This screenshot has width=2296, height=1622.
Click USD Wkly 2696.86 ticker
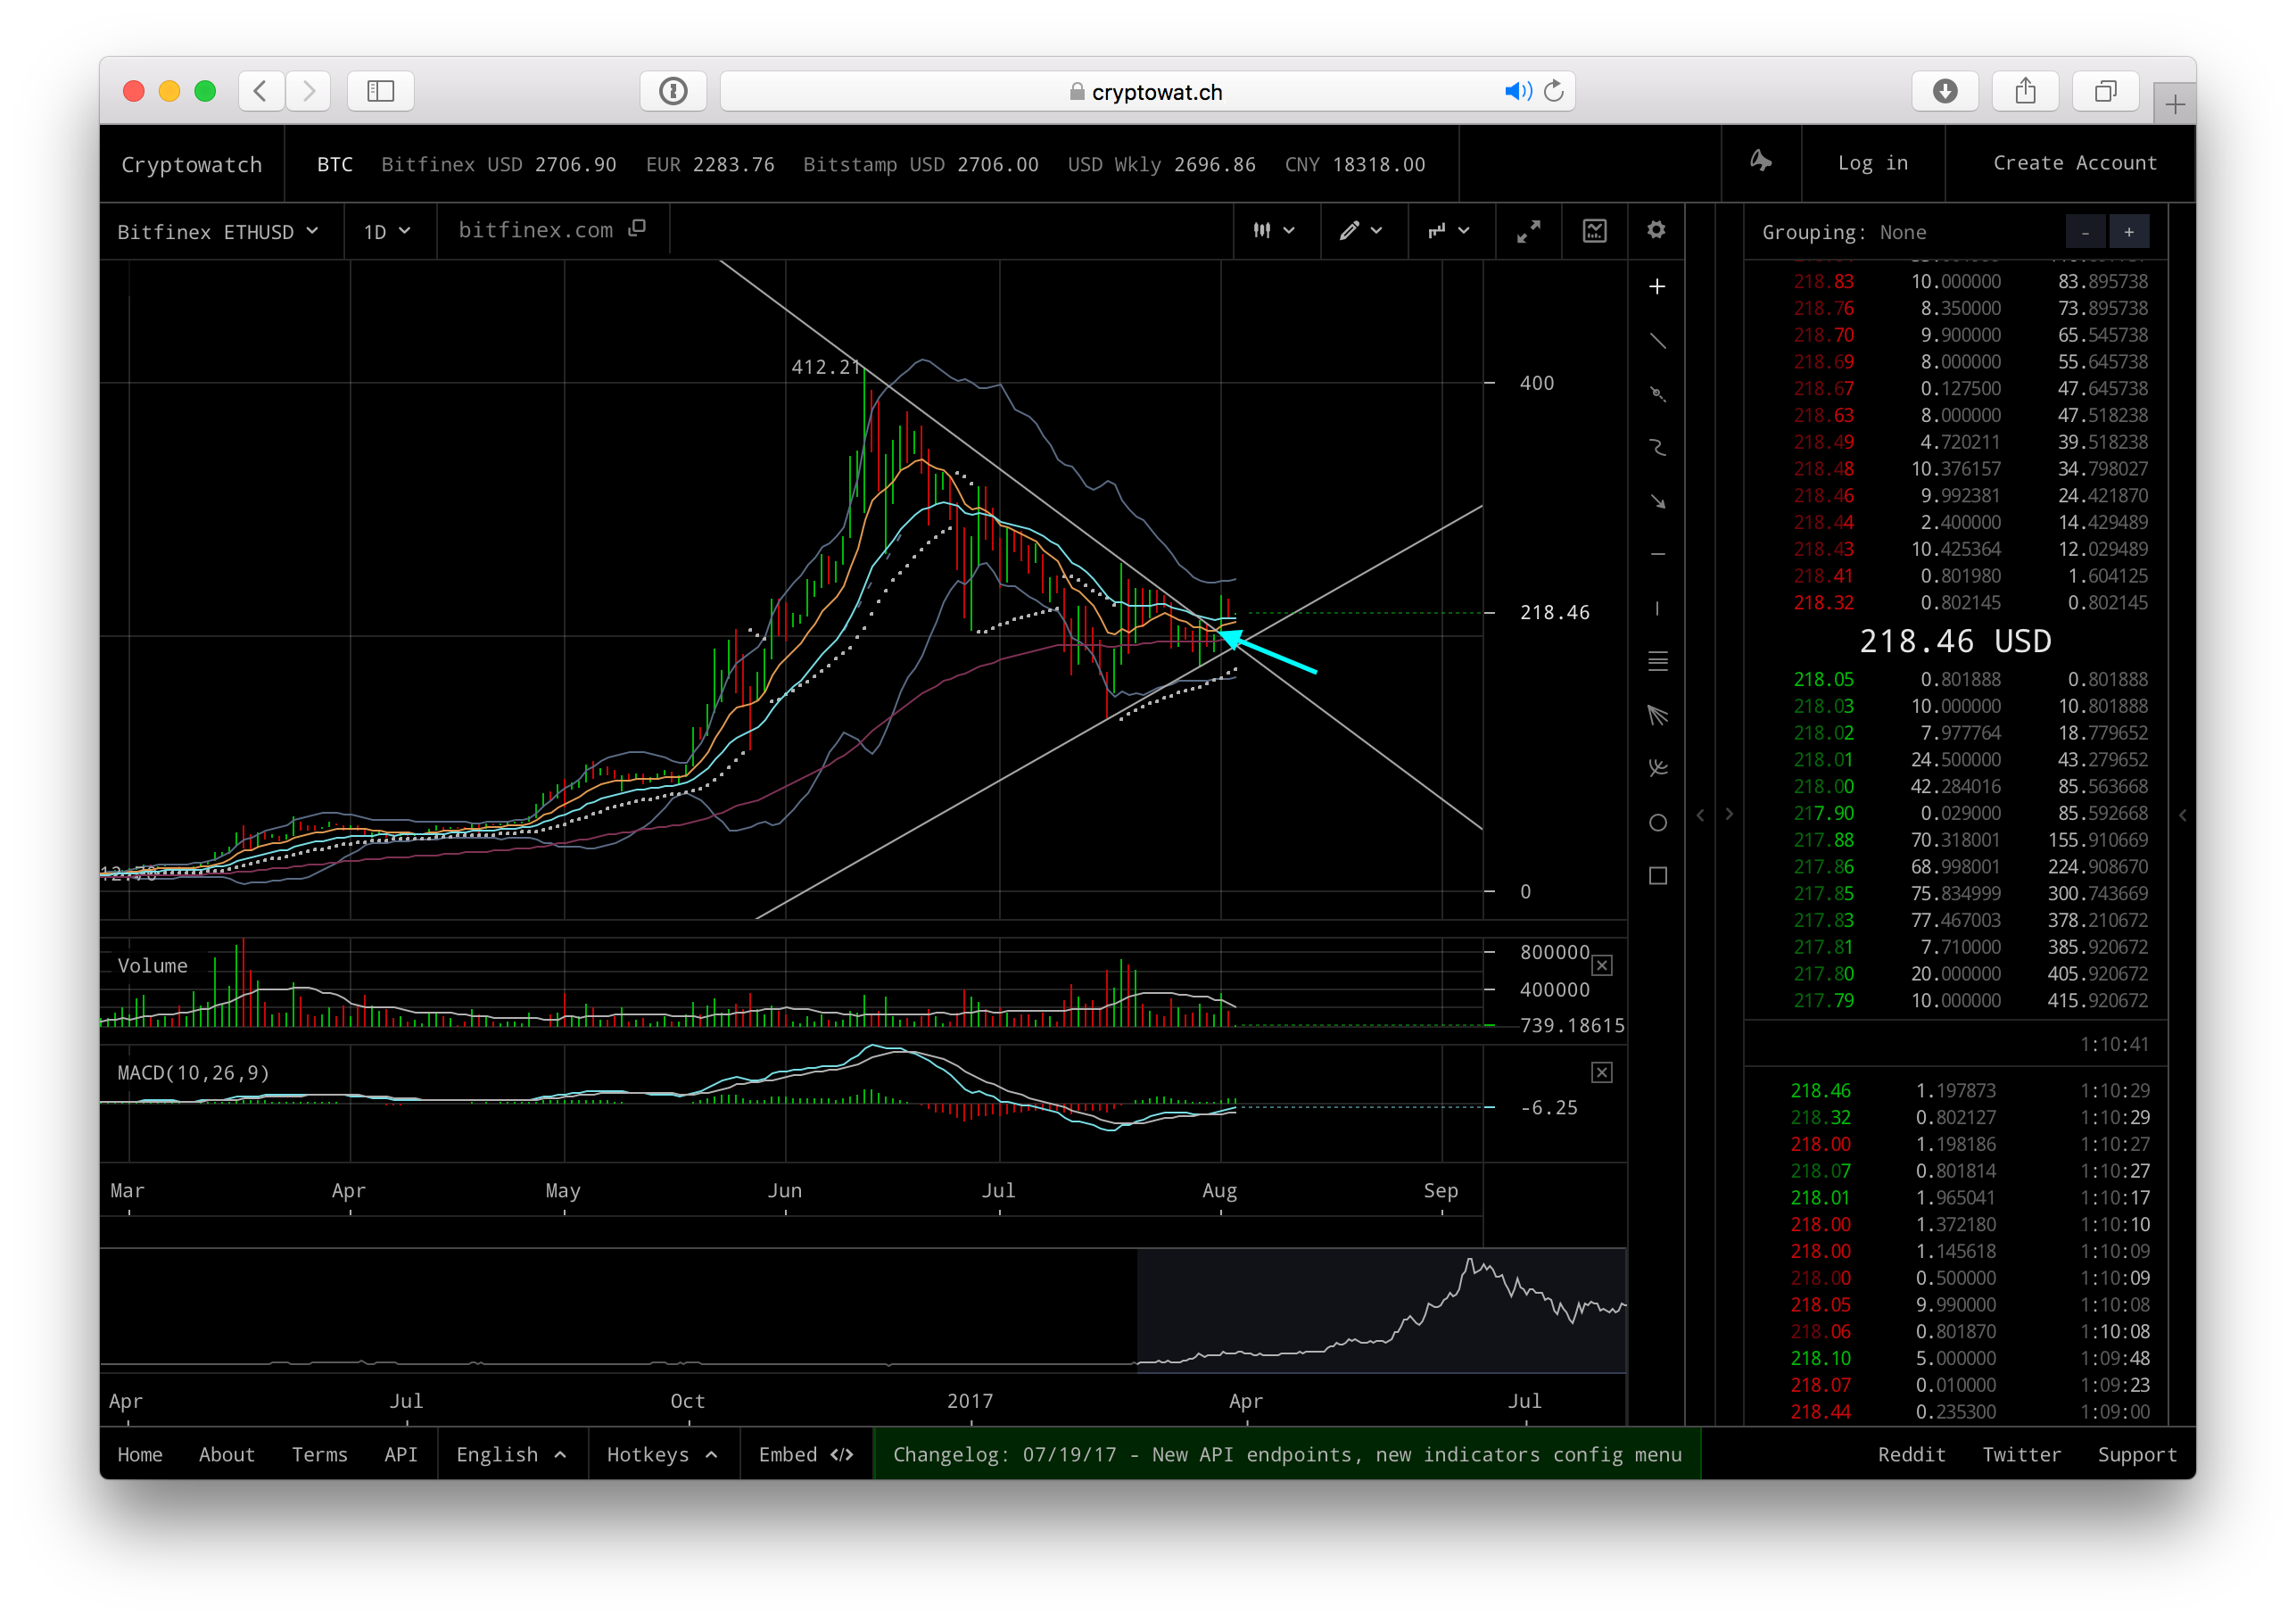point(1161,164)
